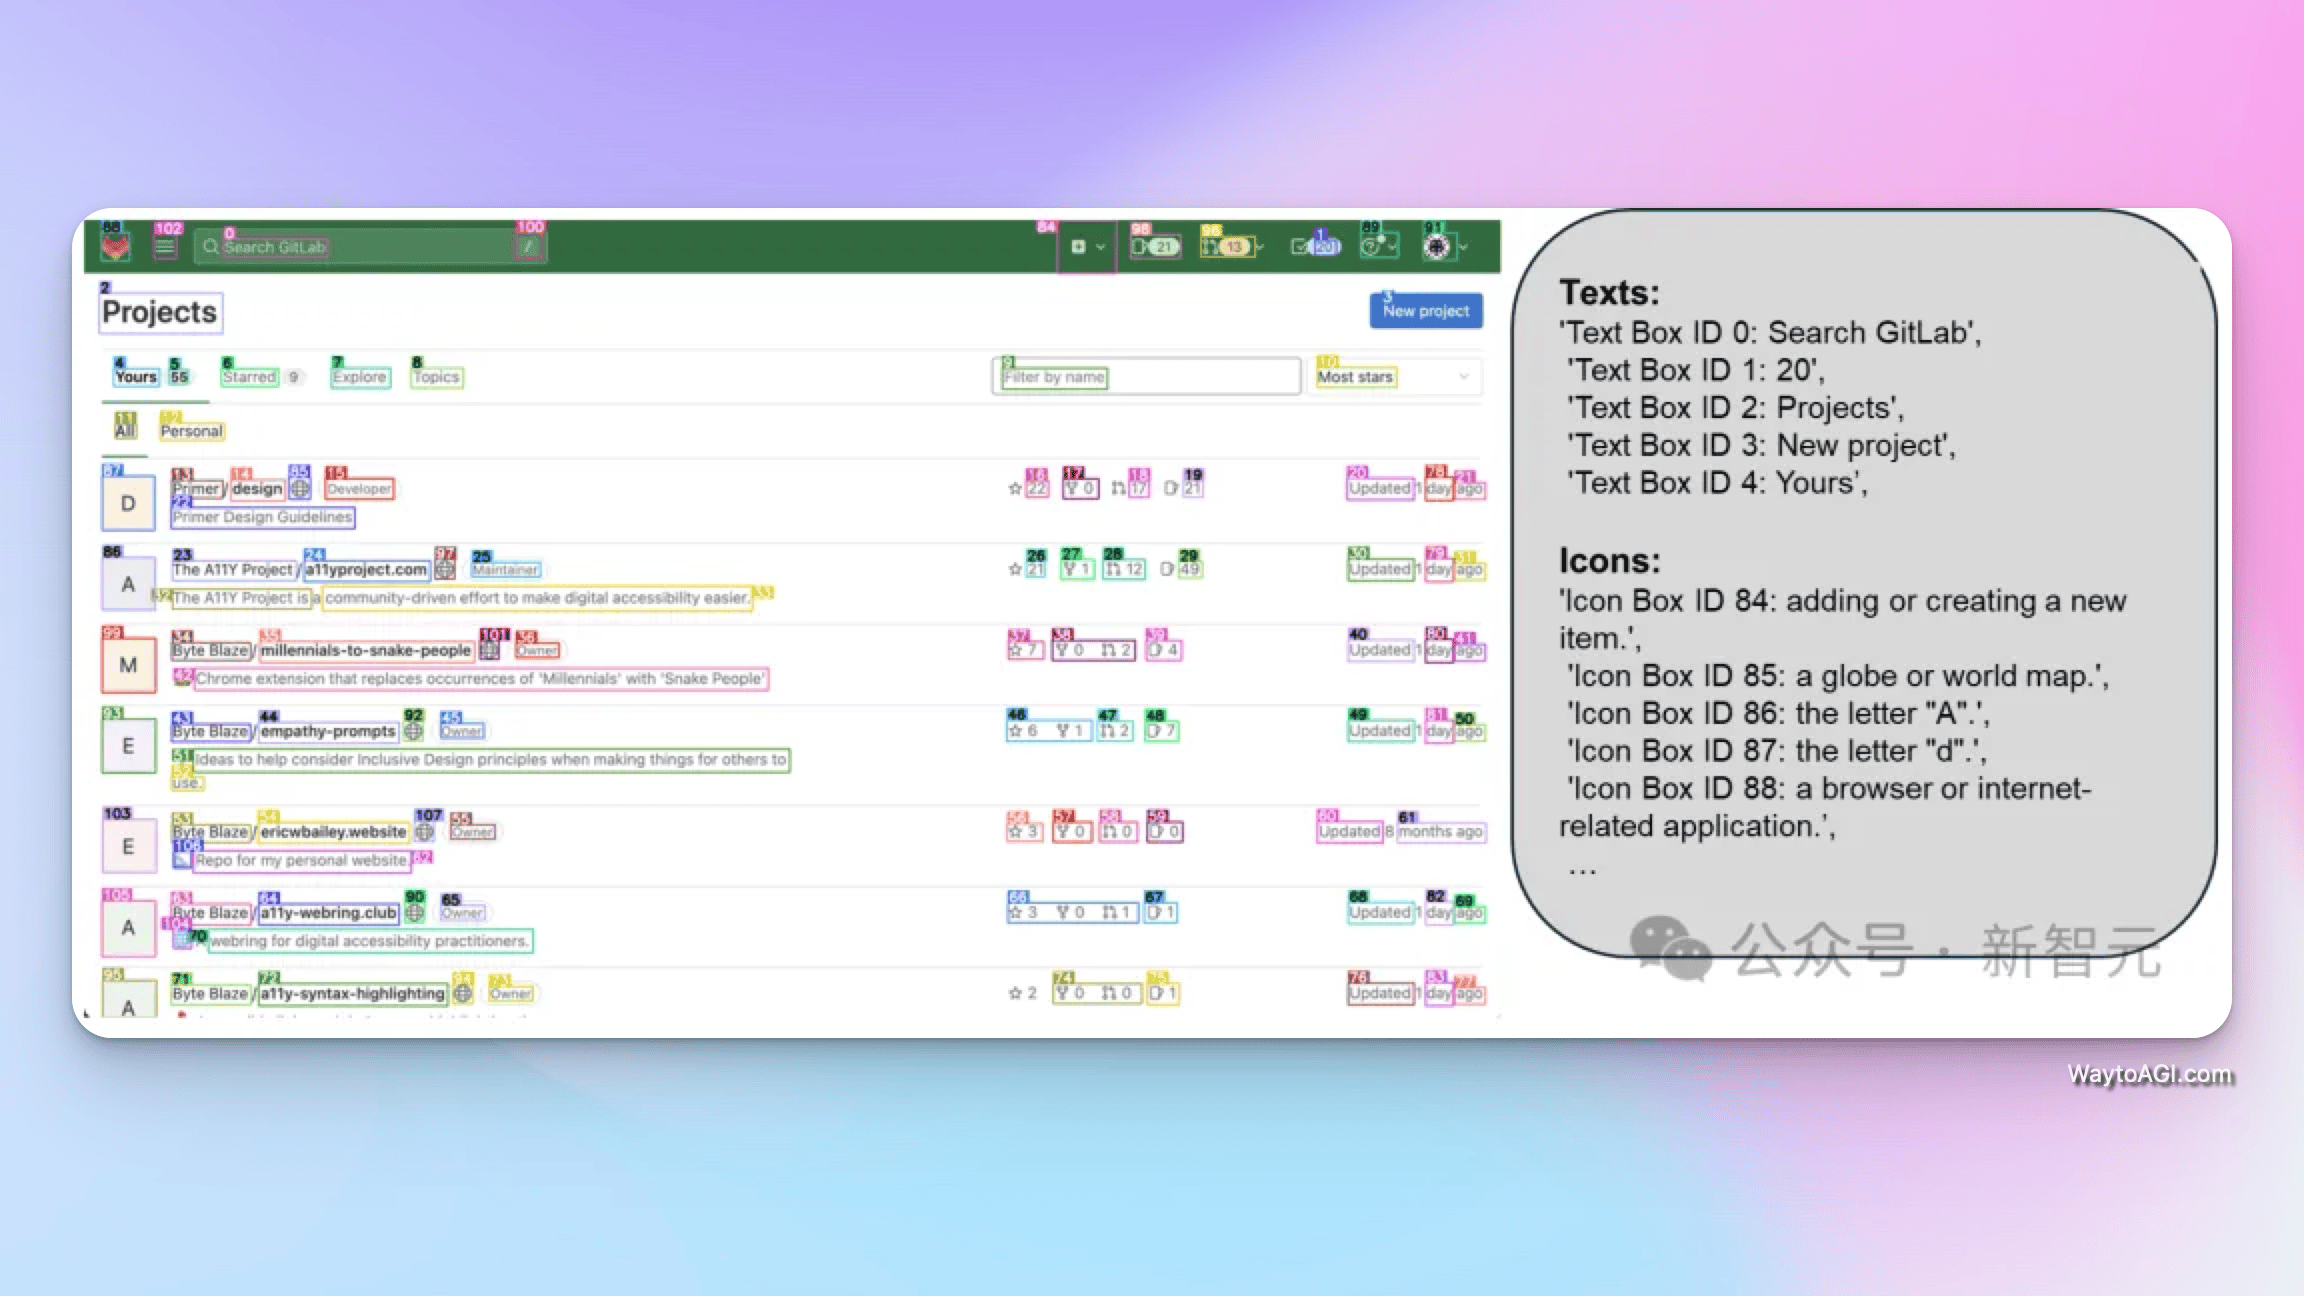This screenshot has height=1296, width=2304.
Task: Expand the Most stars sort dropdown
Action: point(1394,377)
